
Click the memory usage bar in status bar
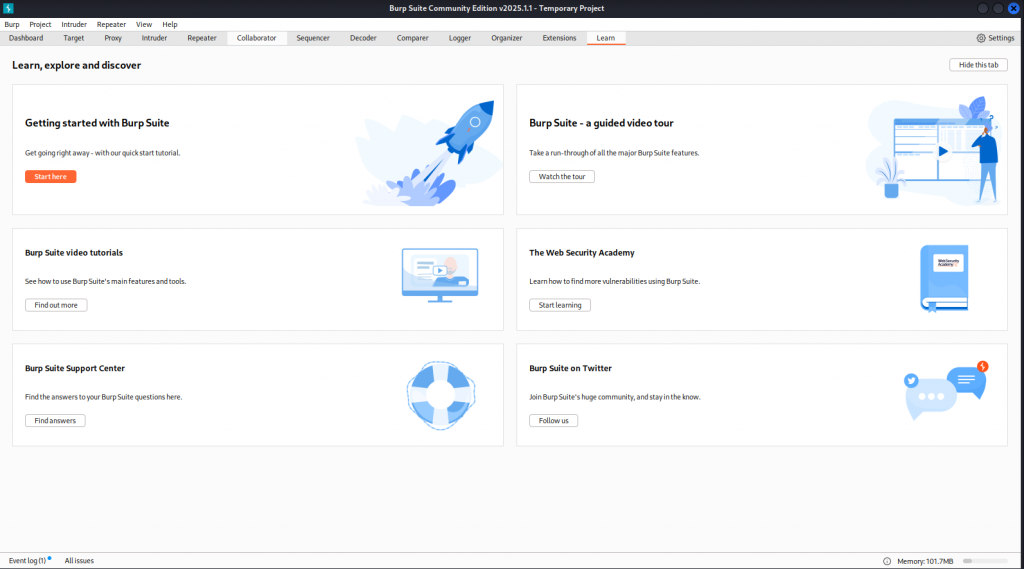coord(985,561)
